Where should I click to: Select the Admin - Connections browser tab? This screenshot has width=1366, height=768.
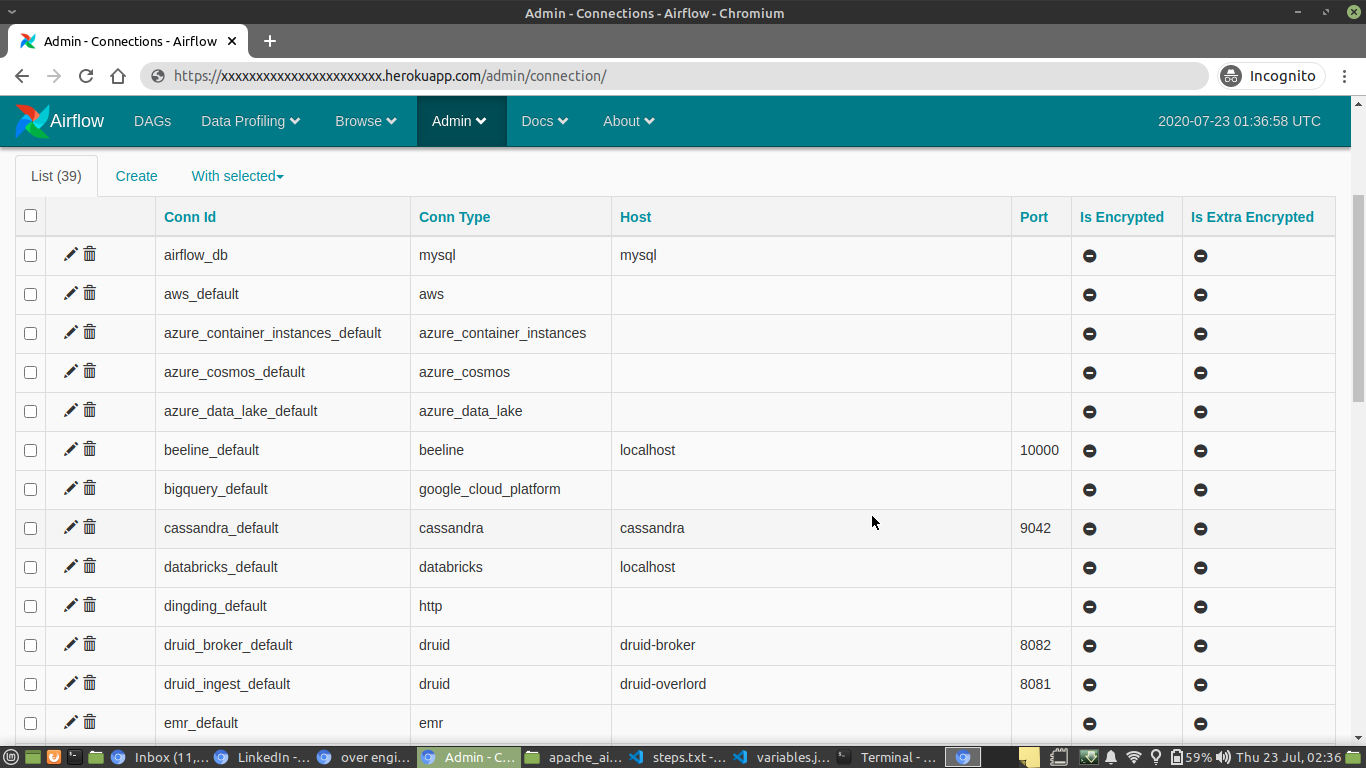(x=127, y=41)
